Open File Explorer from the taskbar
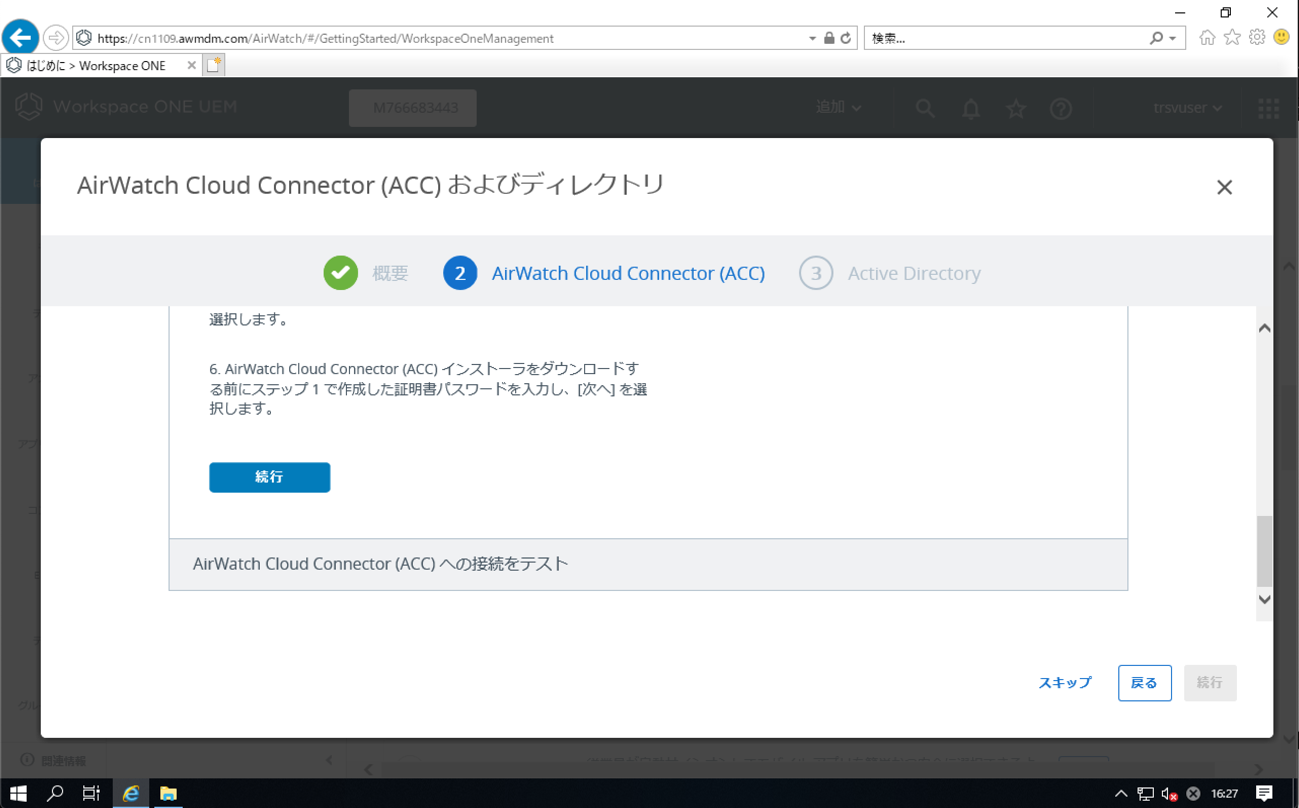1299x808 pixels. (x=168, y=793)
